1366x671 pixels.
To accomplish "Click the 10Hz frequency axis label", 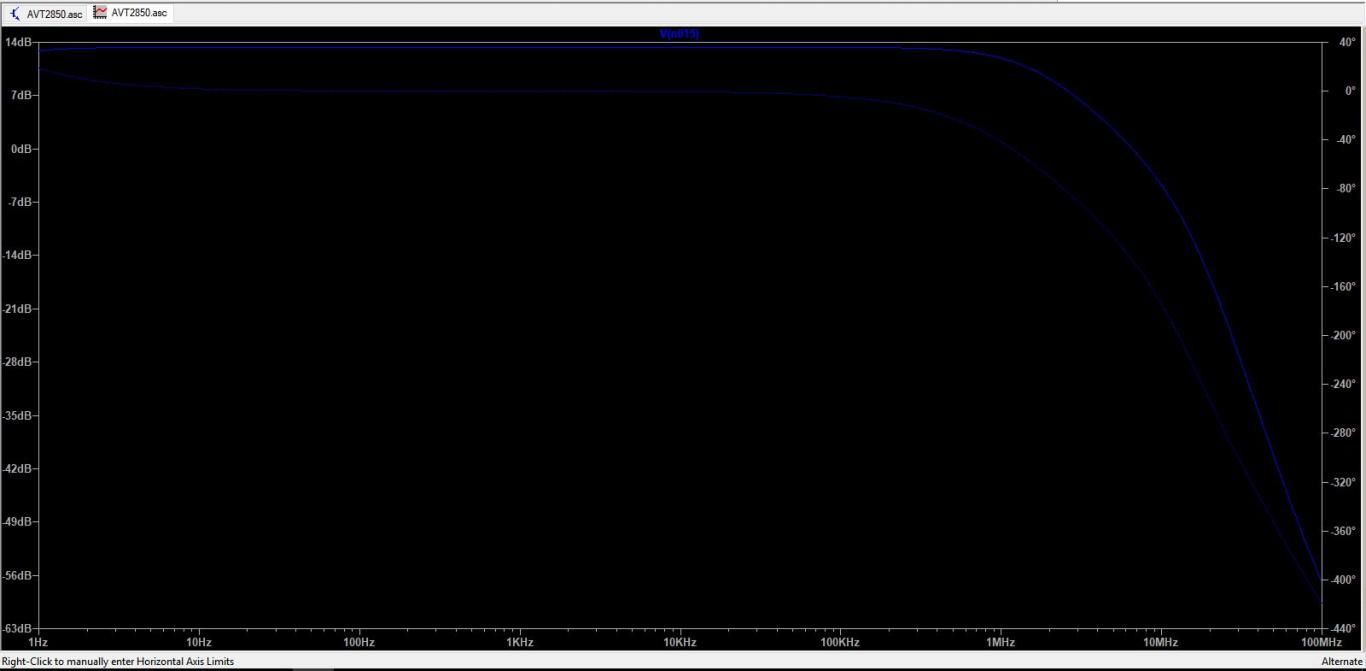I will coord(199,642).
